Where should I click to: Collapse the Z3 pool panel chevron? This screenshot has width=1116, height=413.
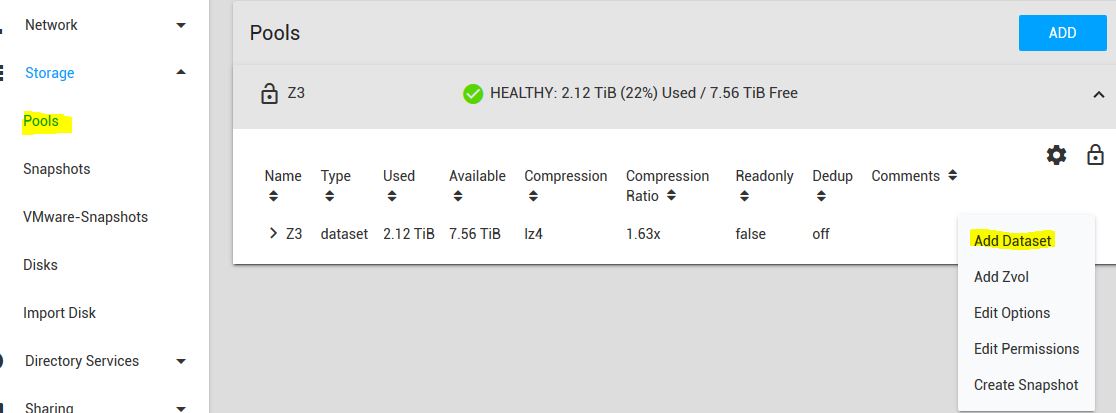click(x=1097, y=94)
